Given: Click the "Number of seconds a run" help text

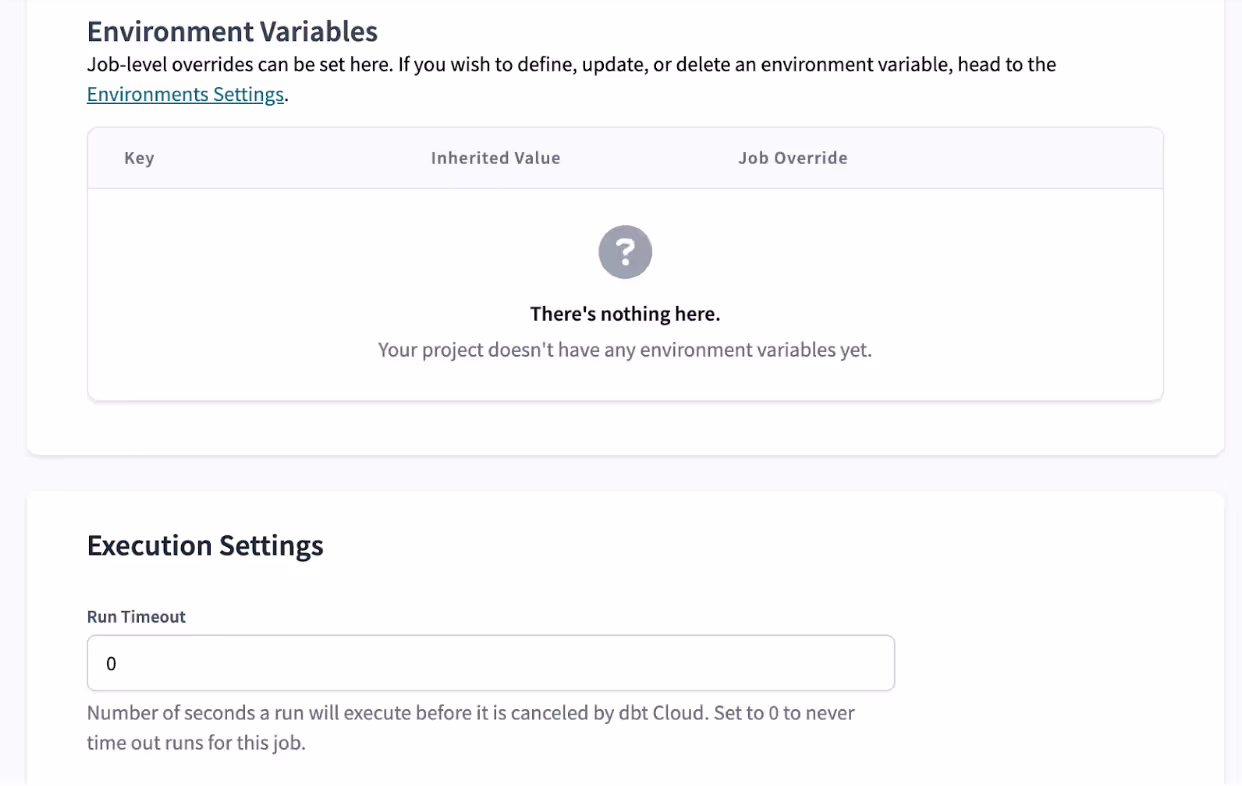Looking at the screenshot, I should (x=471, y=713).
